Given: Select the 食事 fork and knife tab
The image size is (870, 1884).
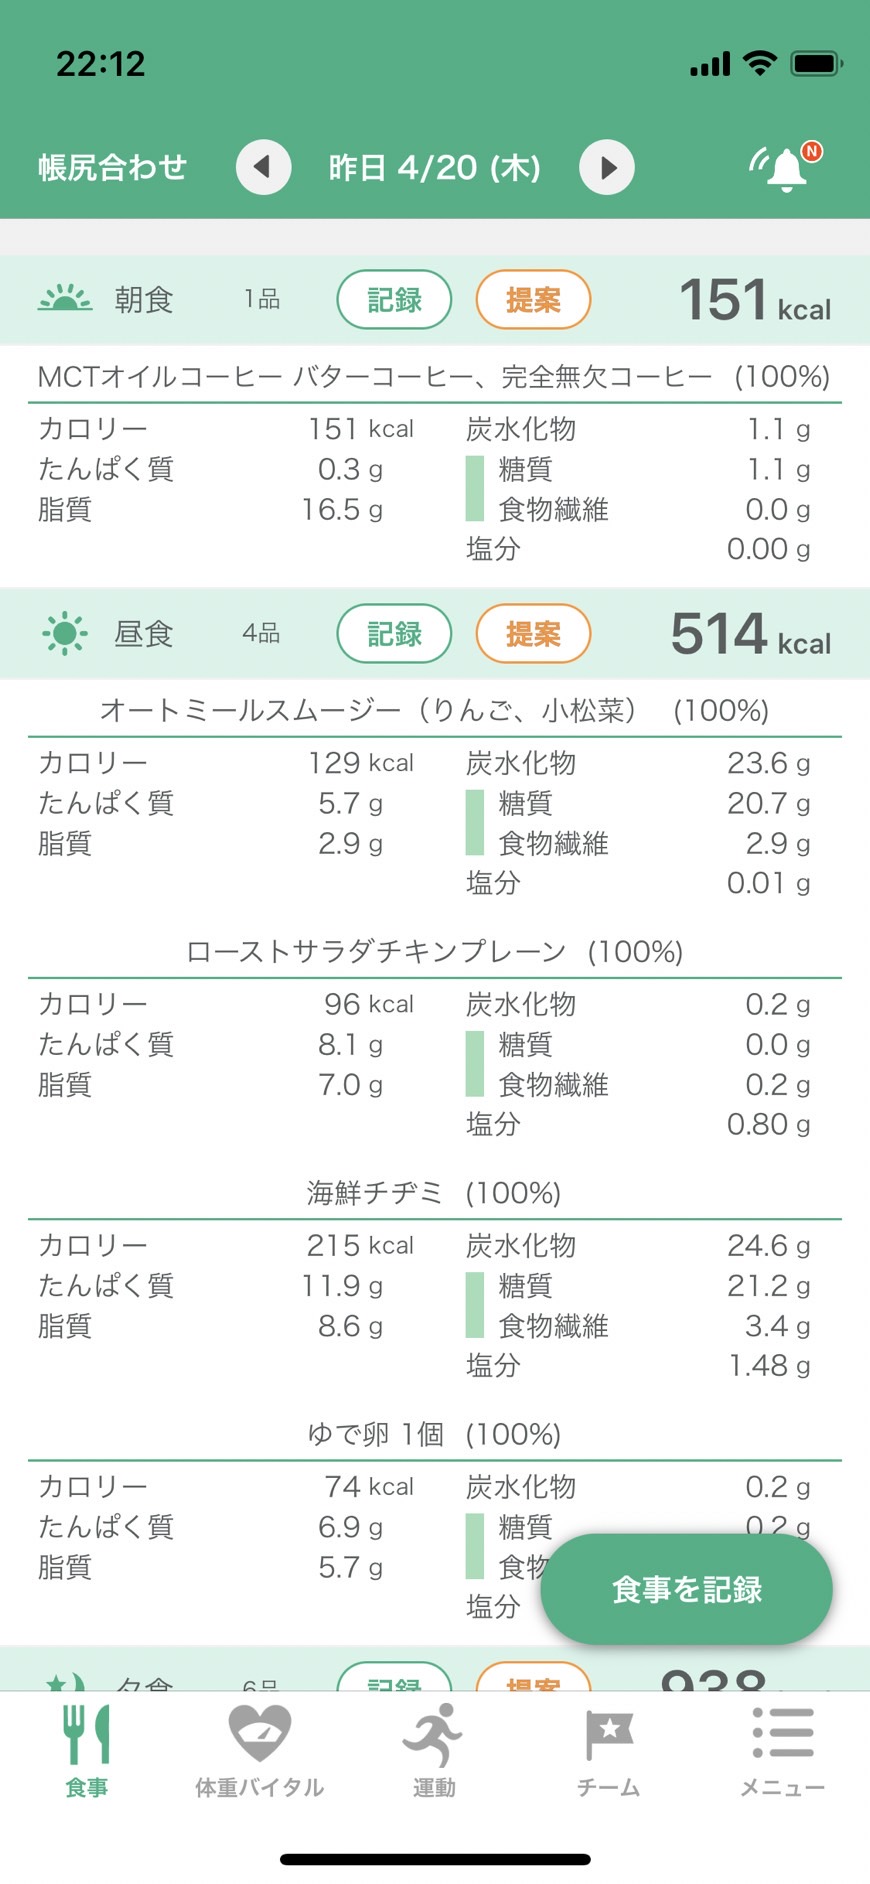Looking at the screenshot, I should [x=87, y=1752].
